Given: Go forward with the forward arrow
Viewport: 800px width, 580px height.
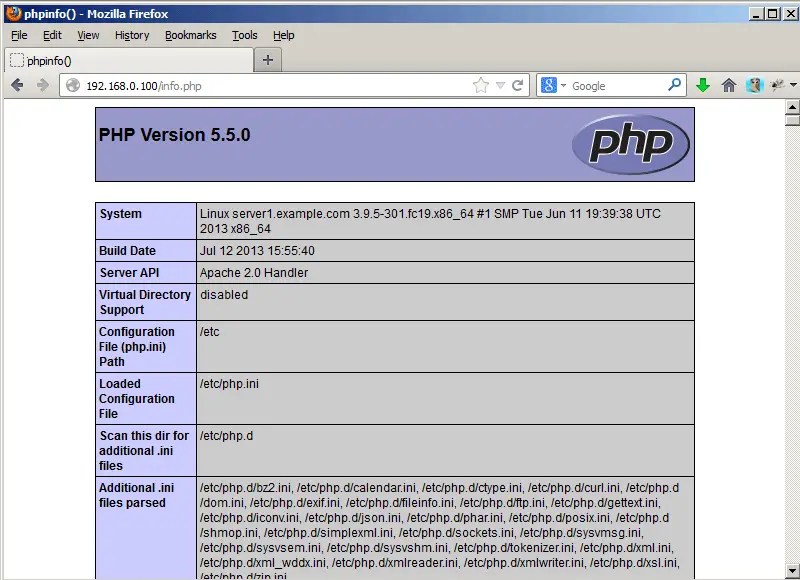Looking at the screenshot, I should 43,85.
